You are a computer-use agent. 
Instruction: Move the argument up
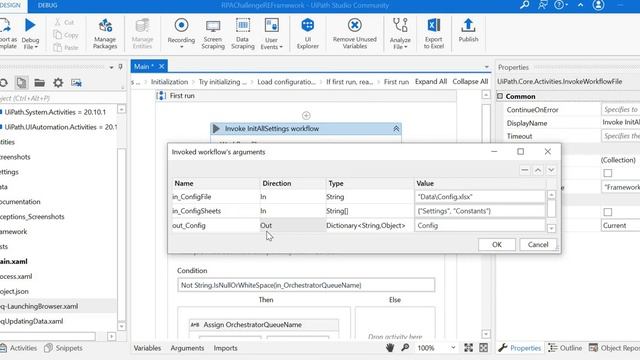538,170
